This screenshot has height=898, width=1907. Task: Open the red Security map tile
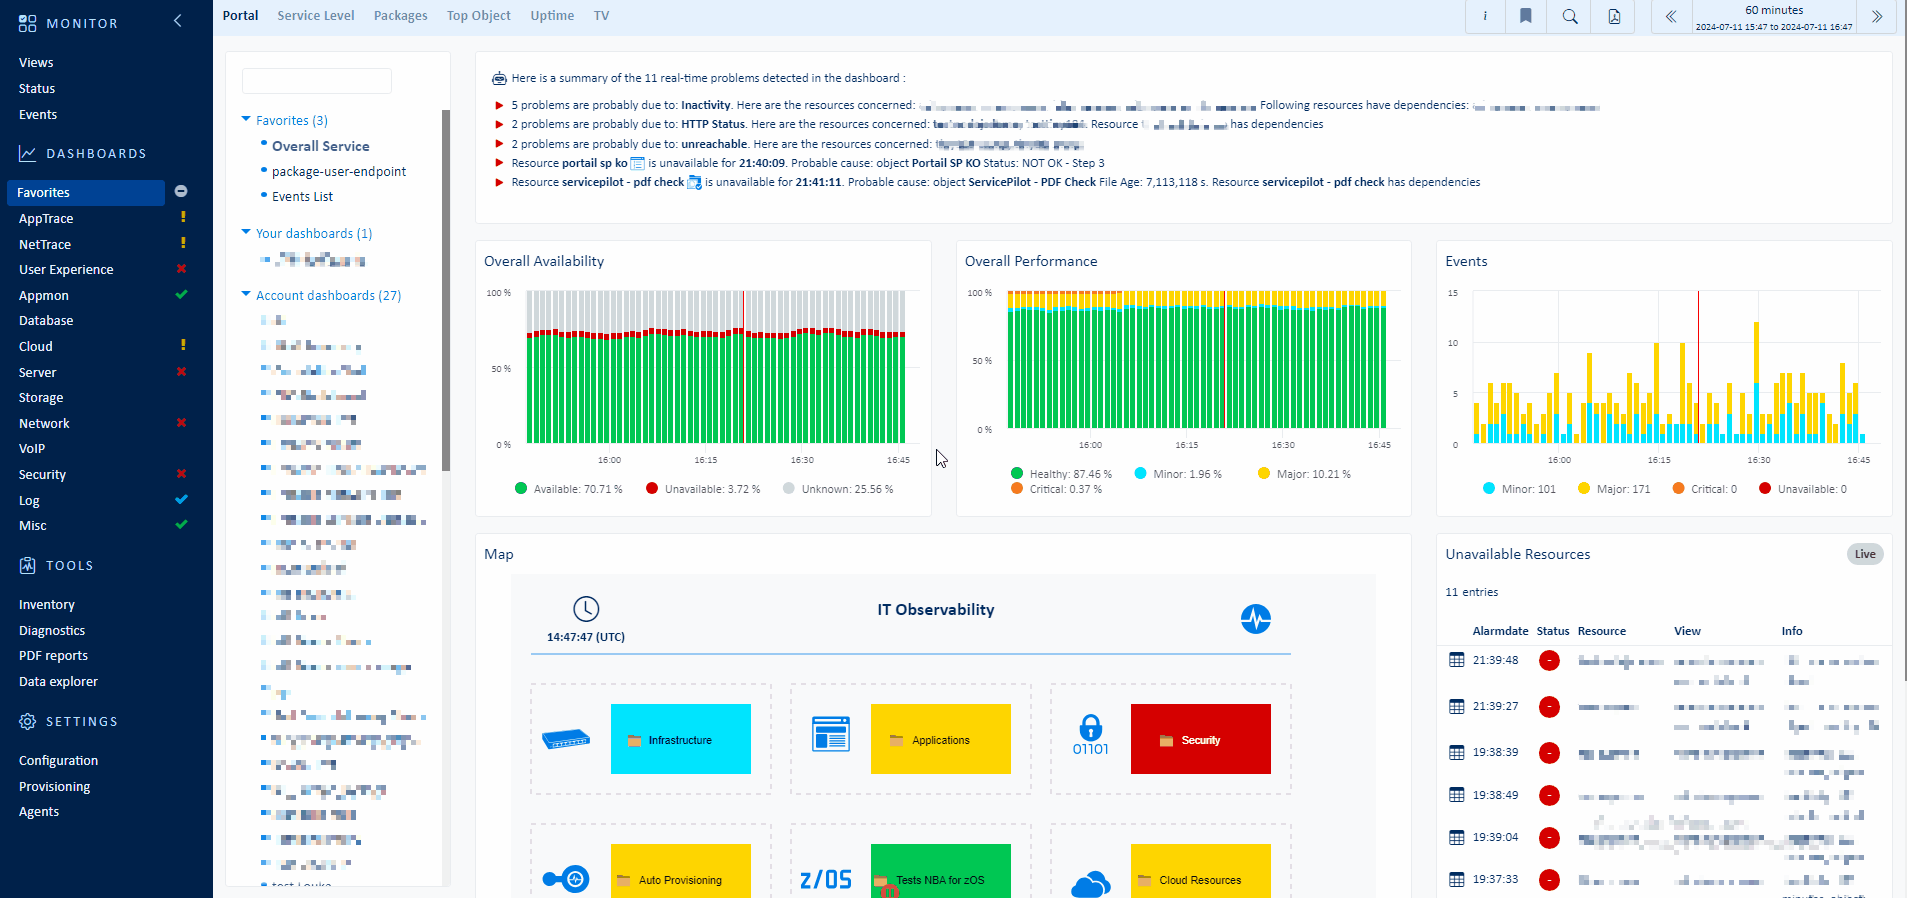1201,739
